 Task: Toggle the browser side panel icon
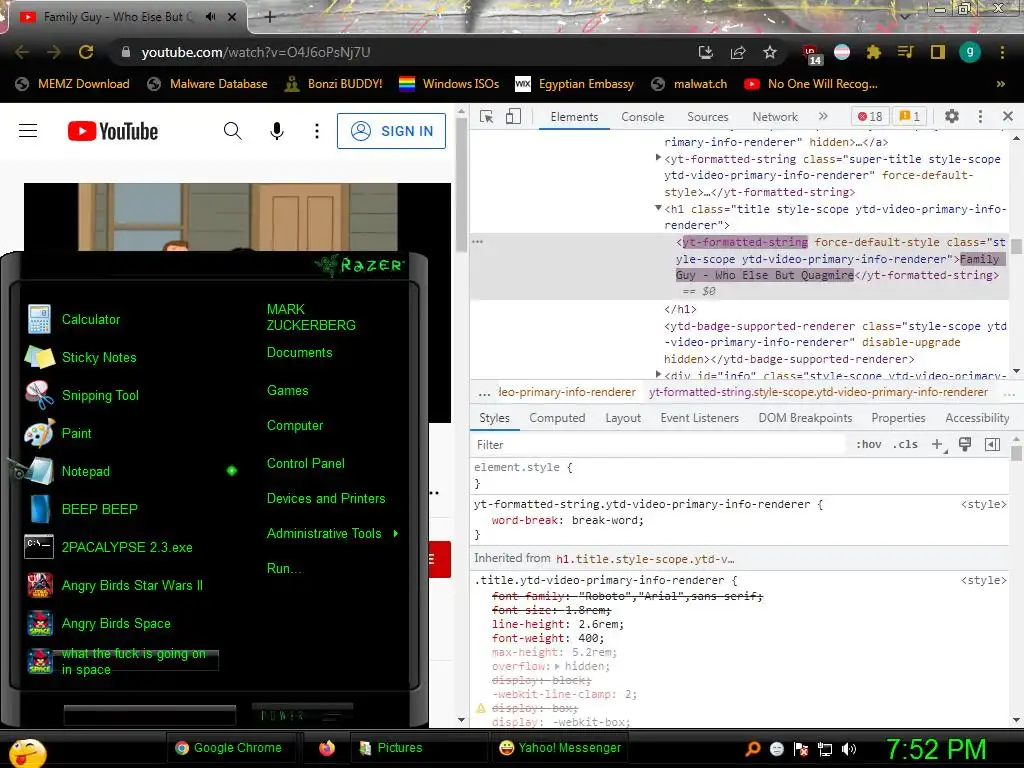point(938,52)
